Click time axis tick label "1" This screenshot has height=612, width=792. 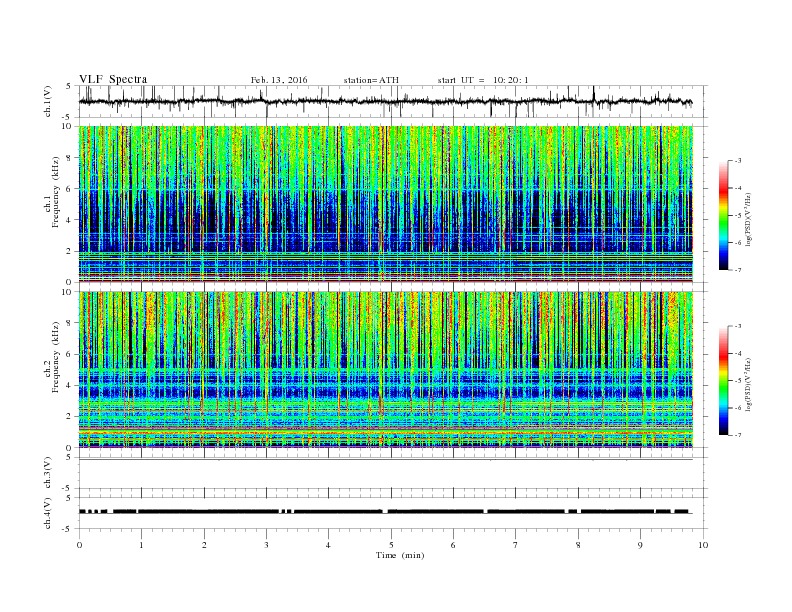(141, 545)
